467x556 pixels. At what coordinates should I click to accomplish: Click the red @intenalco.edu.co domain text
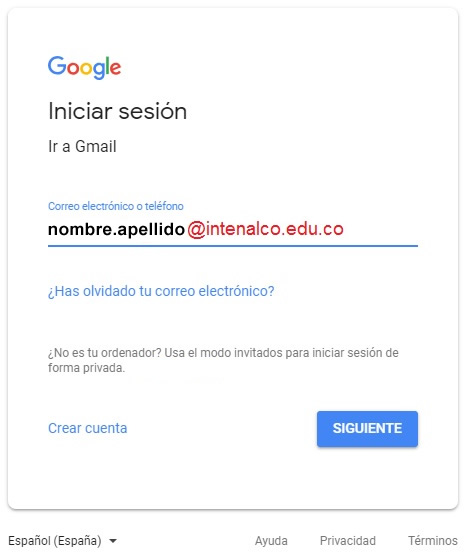coord(265,229)
